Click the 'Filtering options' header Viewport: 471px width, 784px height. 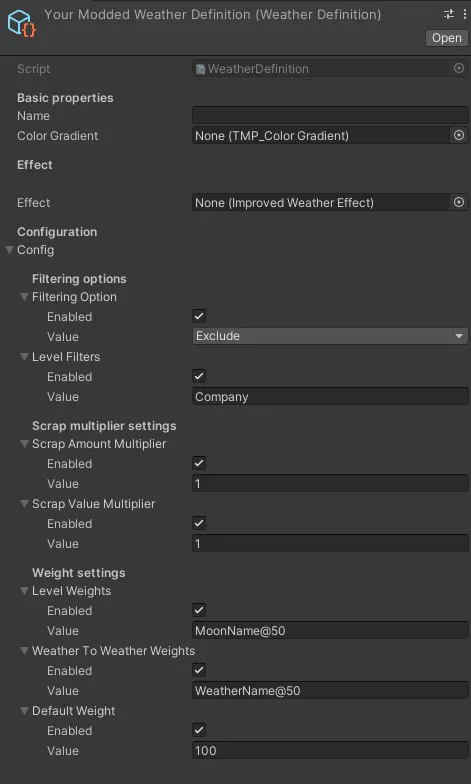(79, 279)
